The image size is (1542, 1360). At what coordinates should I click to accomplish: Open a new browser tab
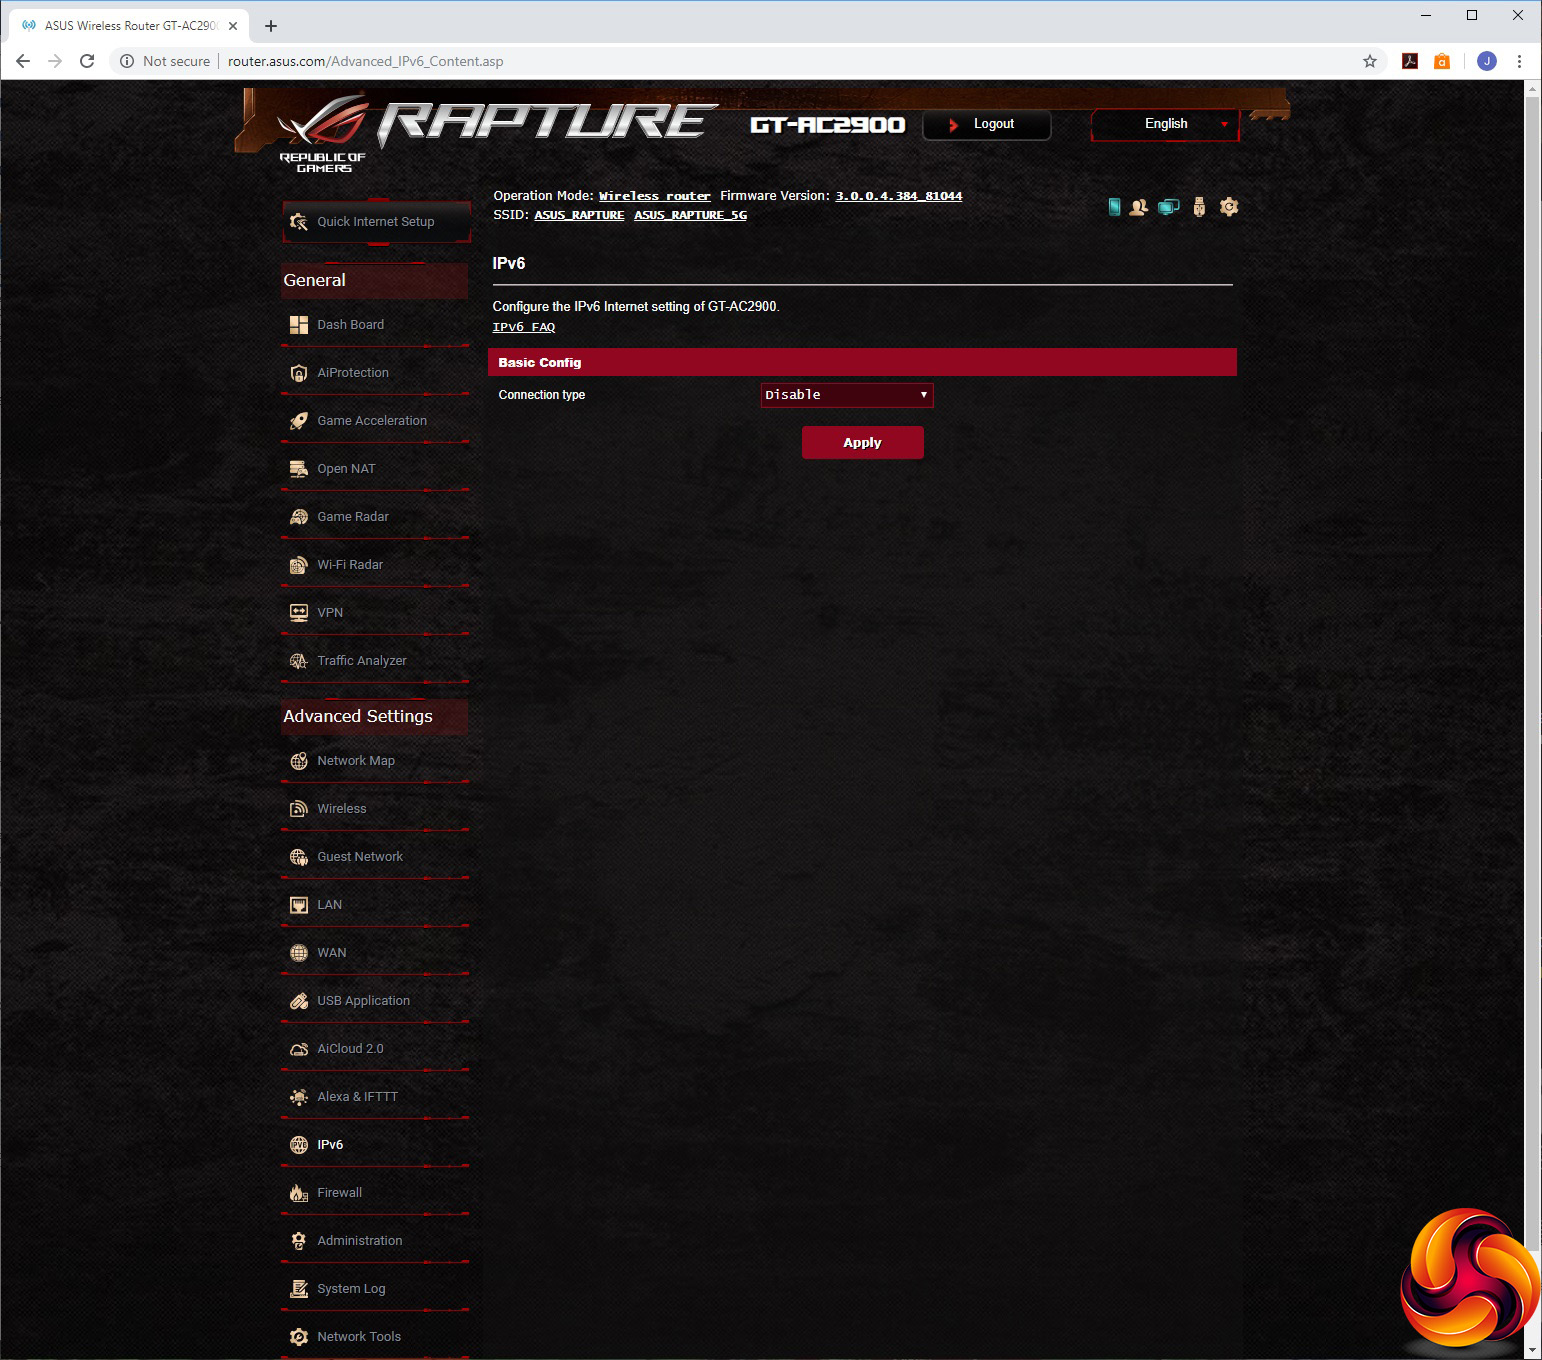pos(271,26)
